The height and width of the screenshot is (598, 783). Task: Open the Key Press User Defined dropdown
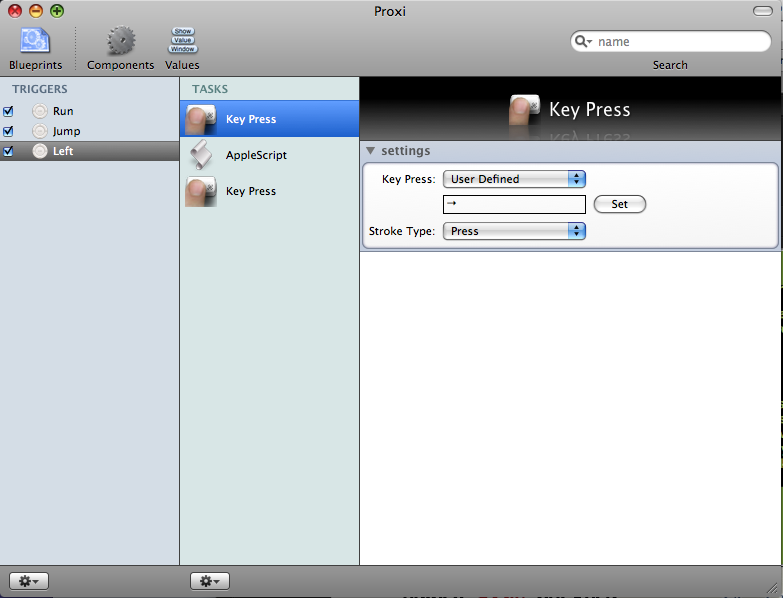pyautogui.click(x=514, y=179)
